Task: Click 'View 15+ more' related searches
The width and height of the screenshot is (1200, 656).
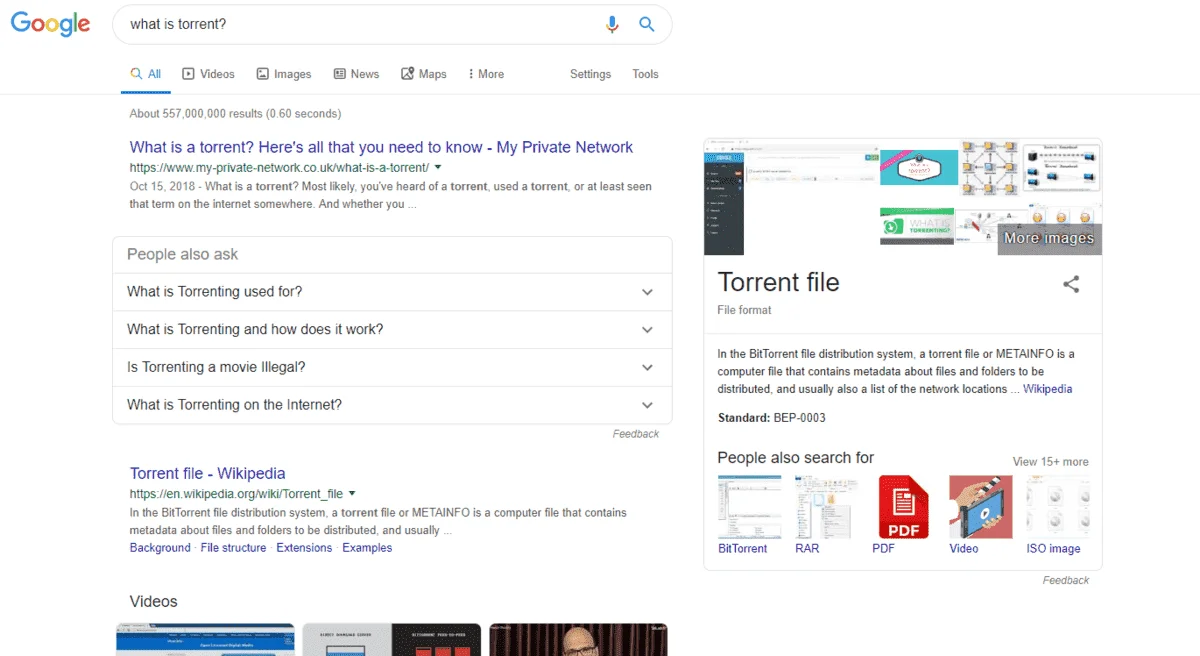Action: tap(1050, 462)
